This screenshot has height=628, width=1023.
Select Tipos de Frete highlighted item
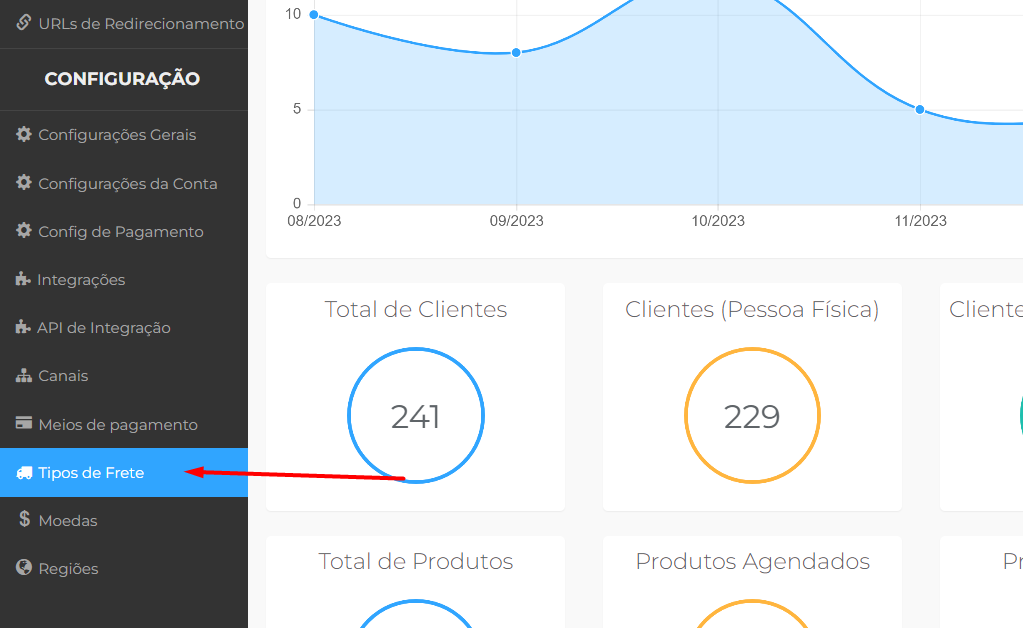[124, 472]
